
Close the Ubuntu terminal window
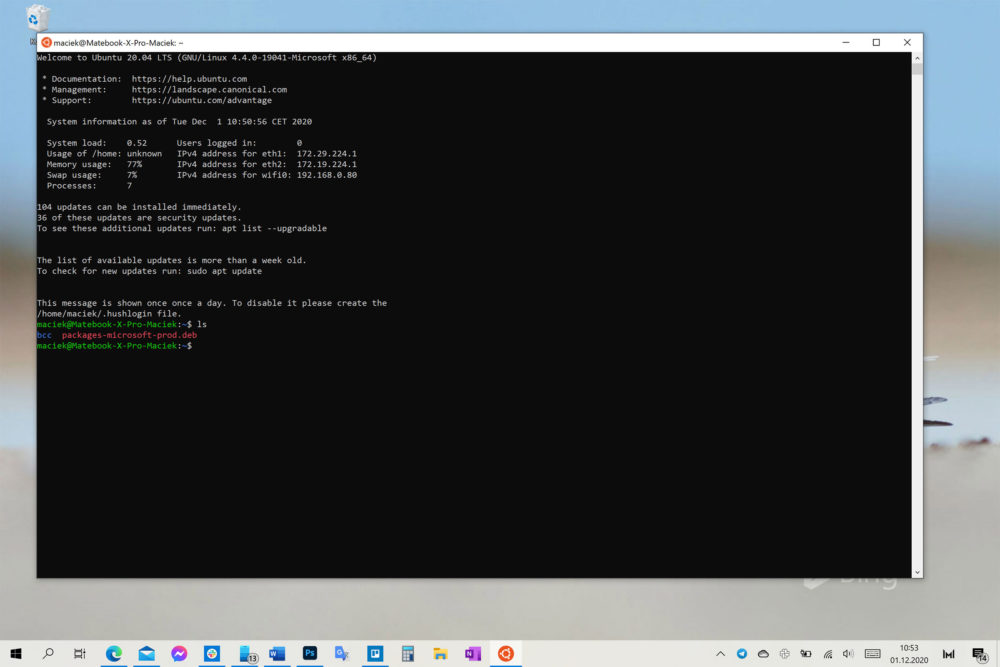(x=907, y=43)
